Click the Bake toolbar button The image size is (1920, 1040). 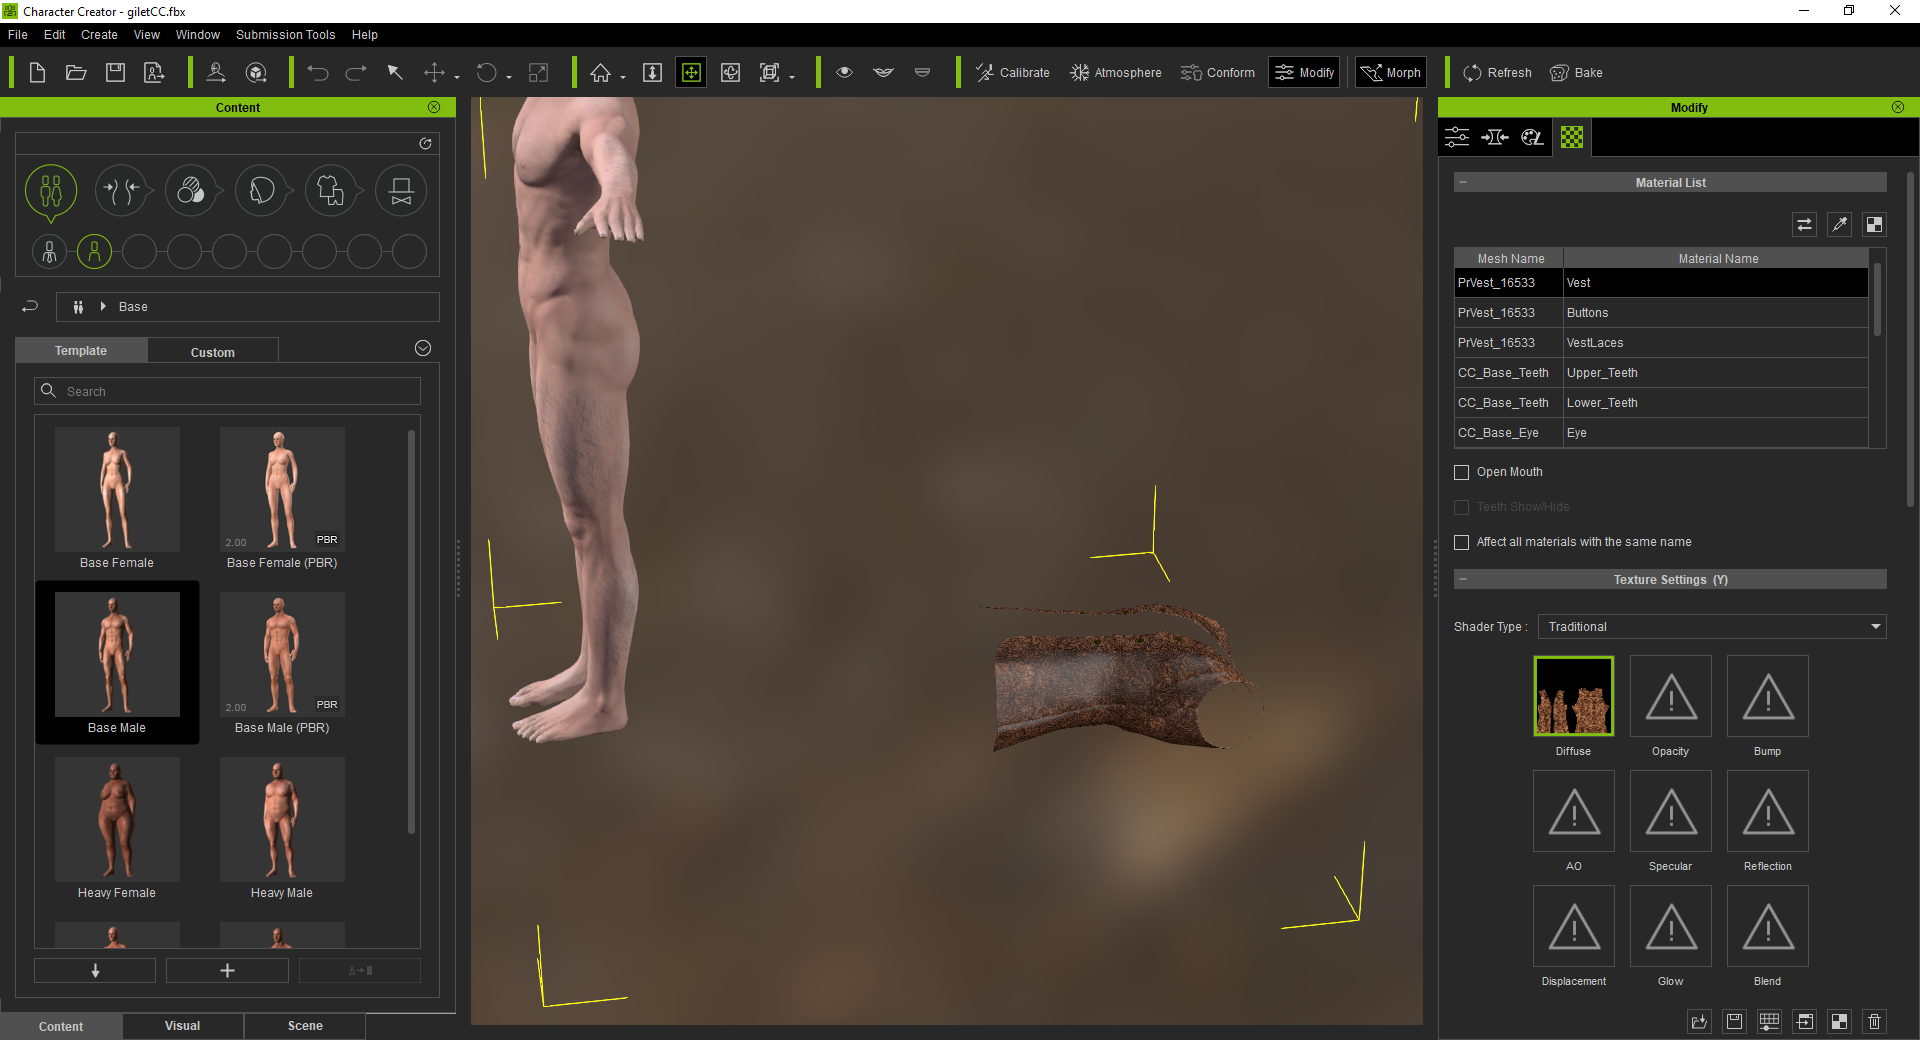click(x=1576, y=73)
